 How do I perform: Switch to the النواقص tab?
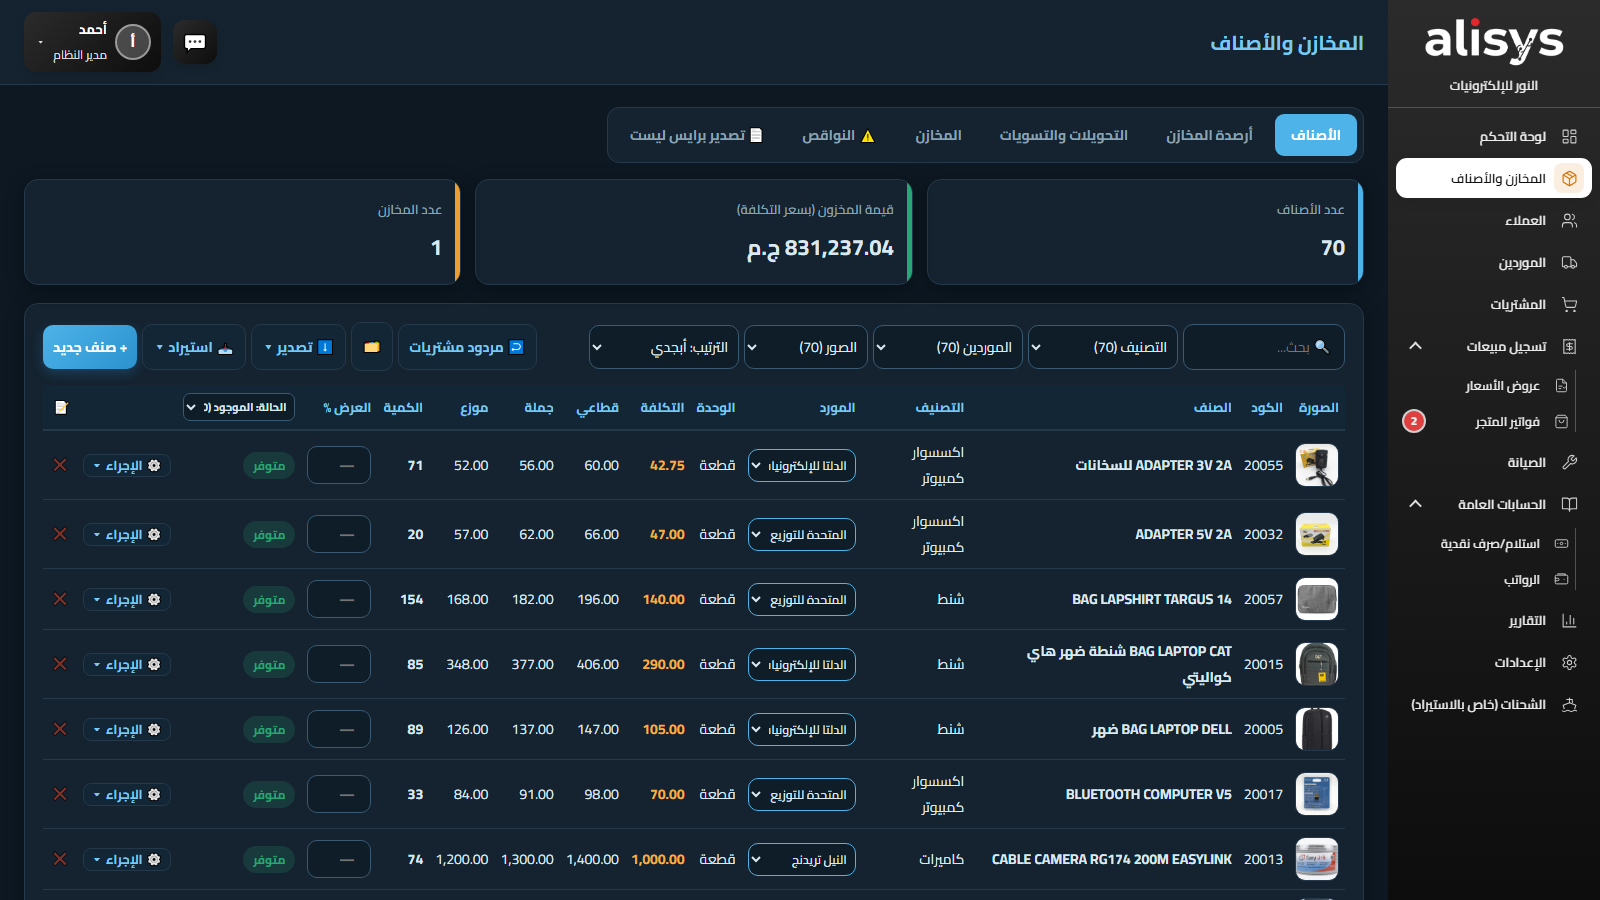click(x=838, y=135)
